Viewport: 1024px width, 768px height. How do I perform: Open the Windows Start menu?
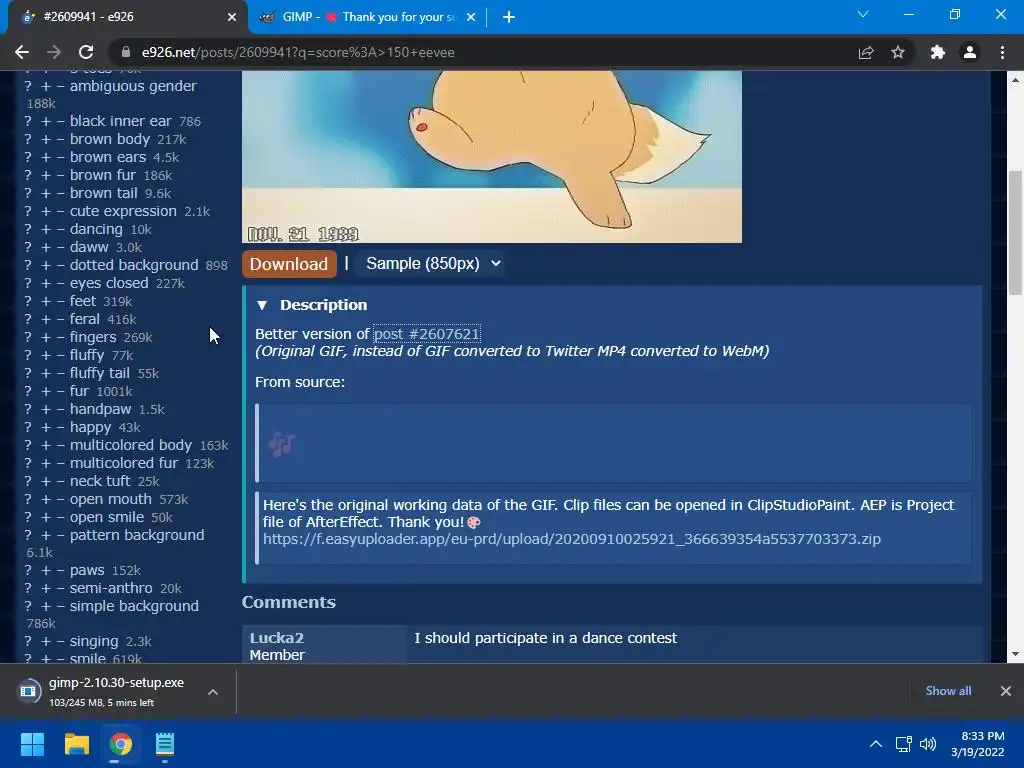(x=32, y=744)
